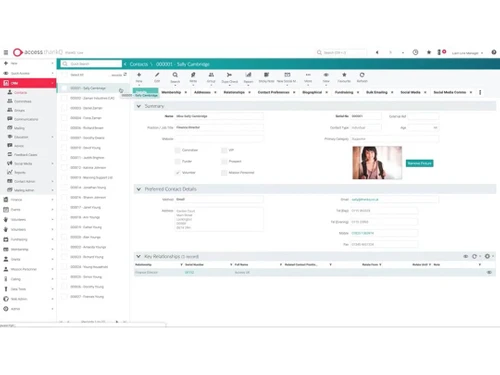Viewport: 500px width, 375px height.
Task: Collapse the Summary section
Action: (x=139, y=106)
